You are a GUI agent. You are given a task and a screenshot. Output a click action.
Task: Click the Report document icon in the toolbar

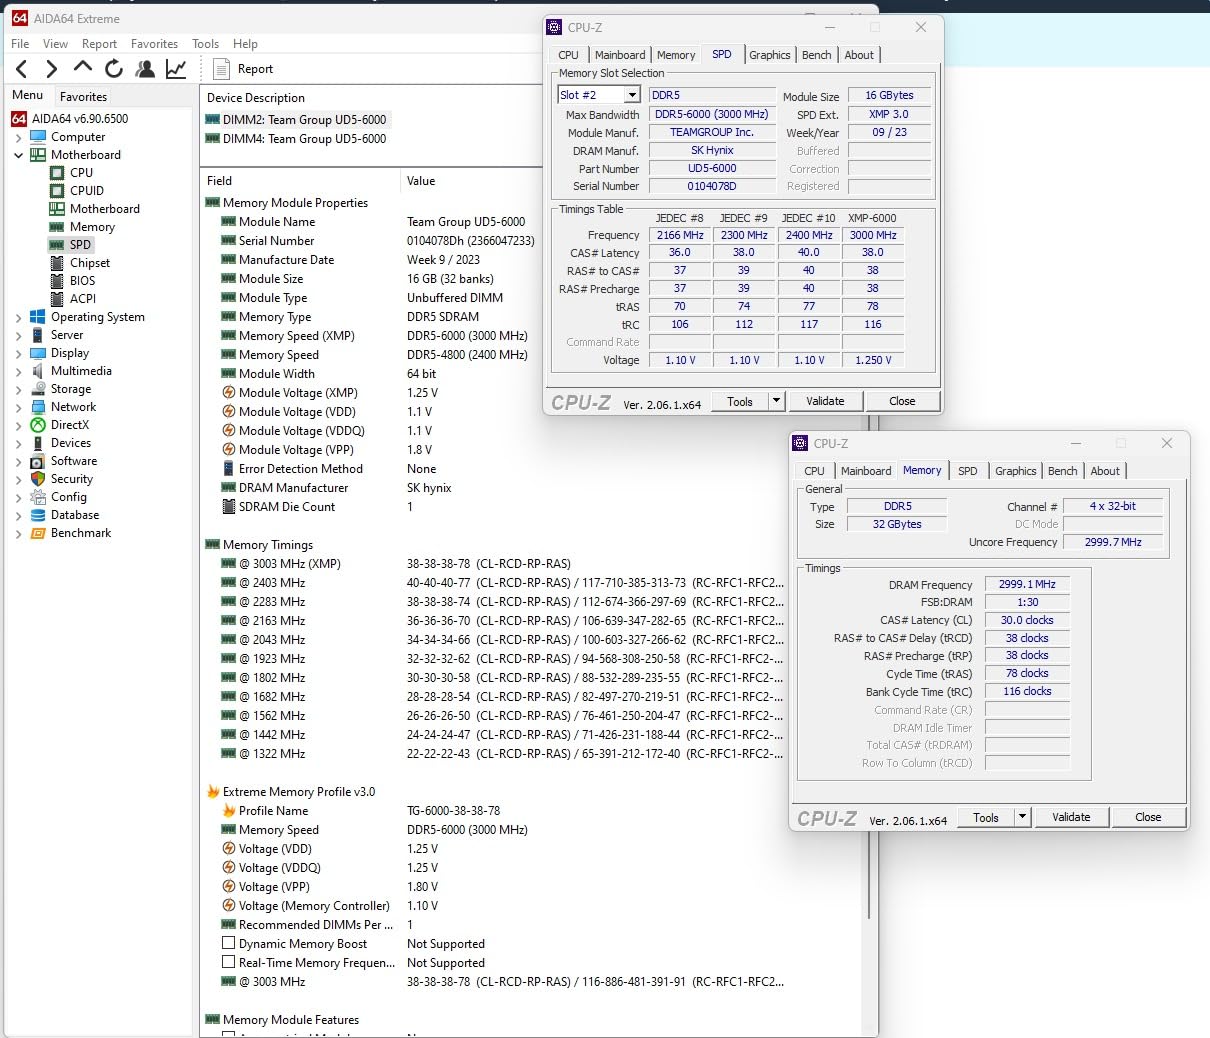click(x=222, y=69)
